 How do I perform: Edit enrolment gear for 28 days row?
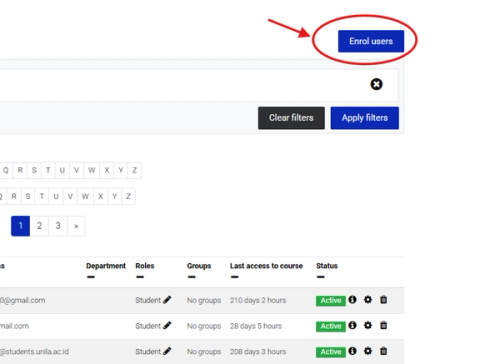pyautogui.click(x=368, y=325)
